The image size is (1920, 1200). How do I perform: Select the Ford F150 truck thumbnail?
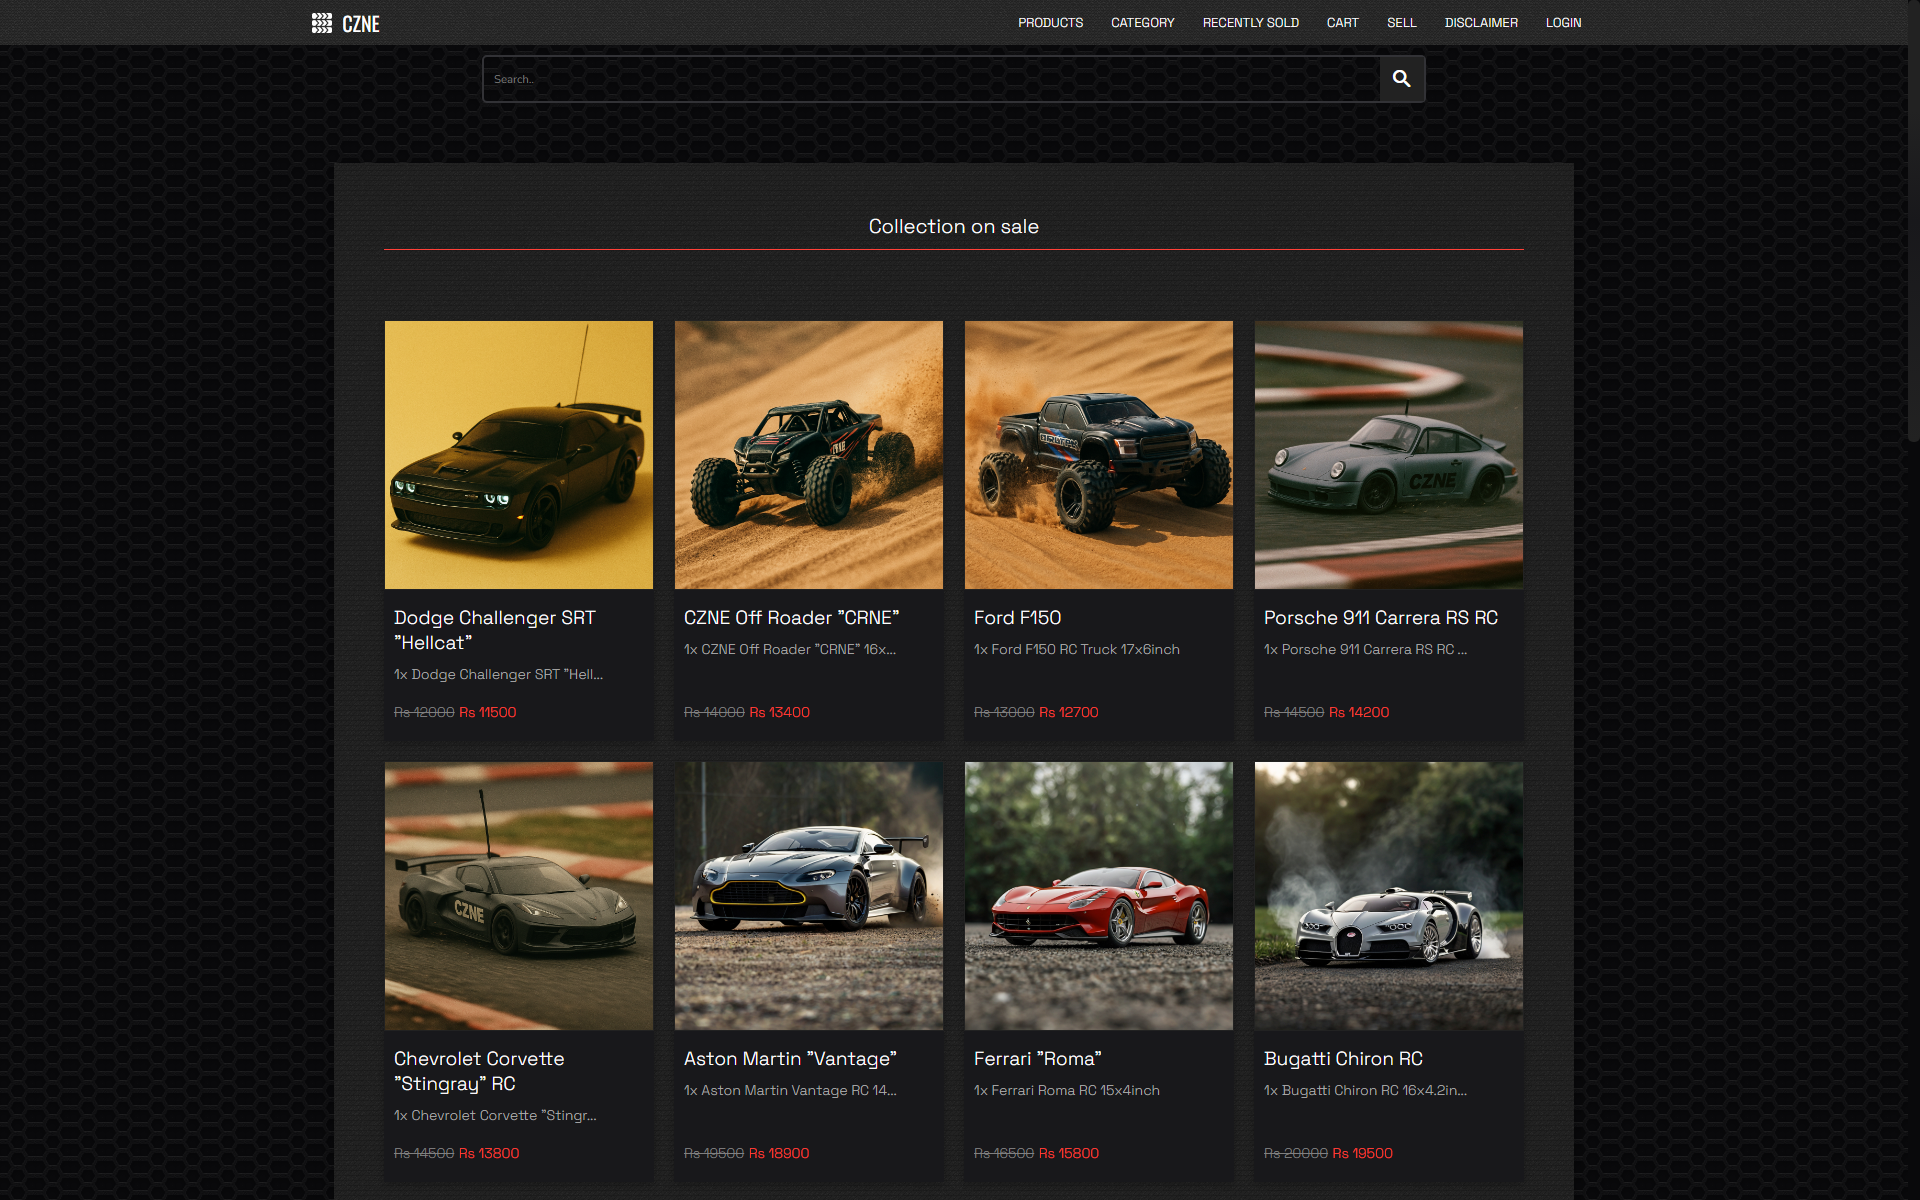click(x=1098, y=455)
